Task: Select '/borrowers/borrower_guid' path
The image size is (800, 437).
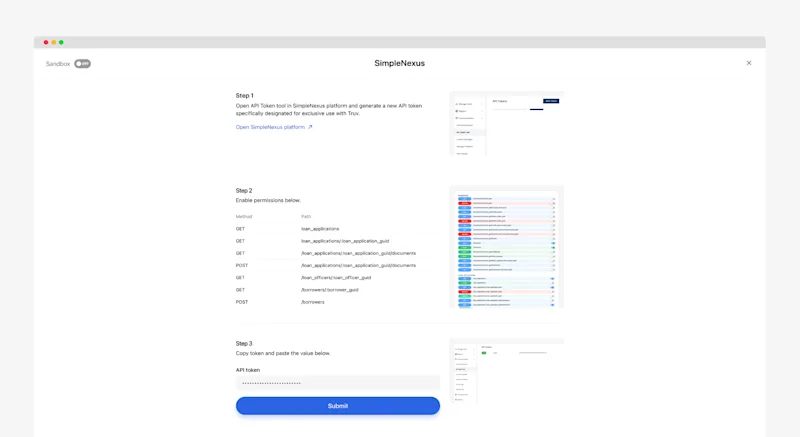Action: (330, 290)
